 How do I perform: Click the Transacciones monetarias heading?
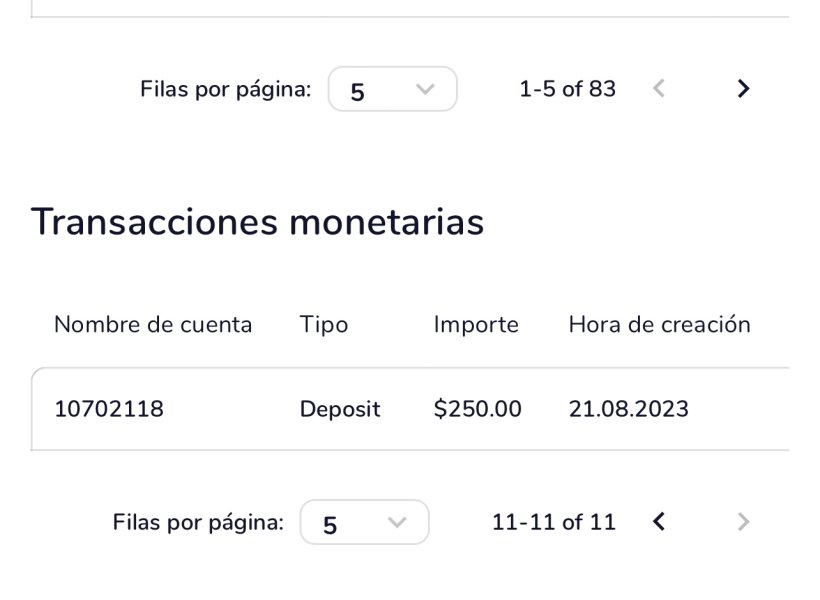(257, 222)
